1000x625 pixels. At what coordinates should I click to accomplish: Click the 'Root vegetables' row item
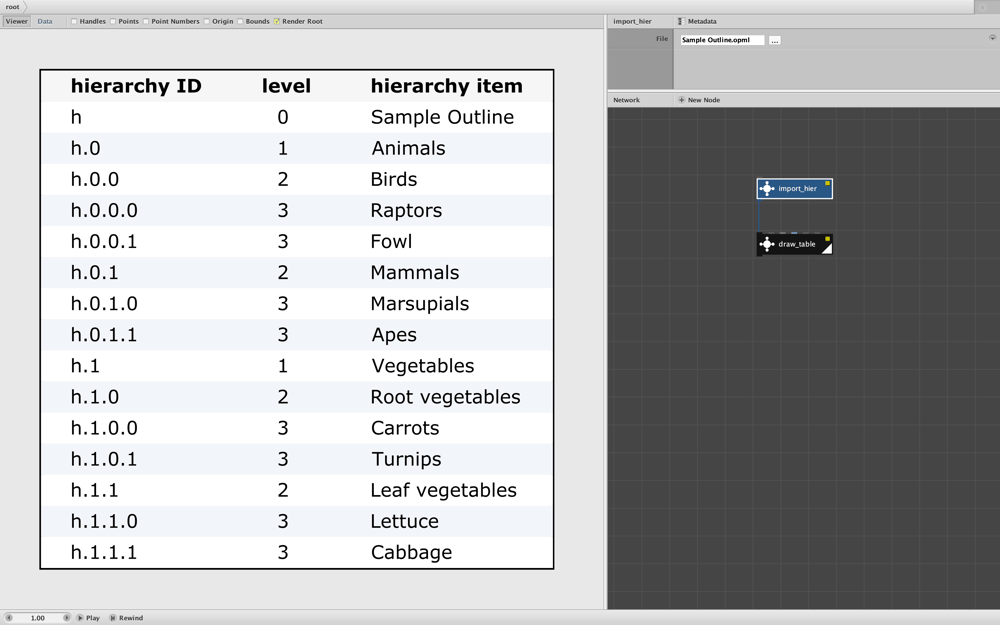pos(445,397)
